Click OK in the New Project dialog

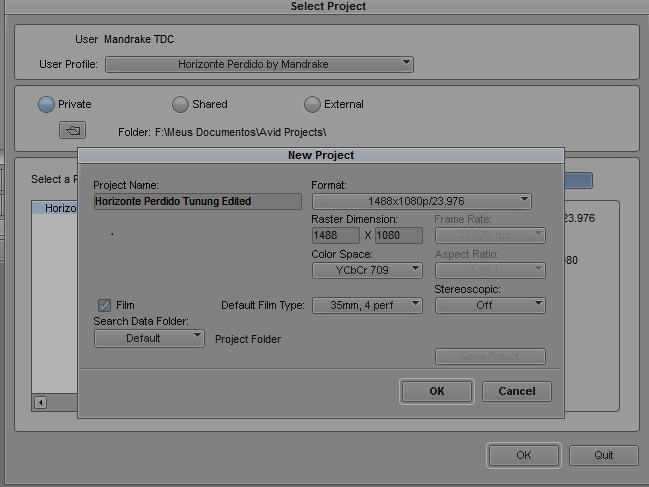point(437,391)
